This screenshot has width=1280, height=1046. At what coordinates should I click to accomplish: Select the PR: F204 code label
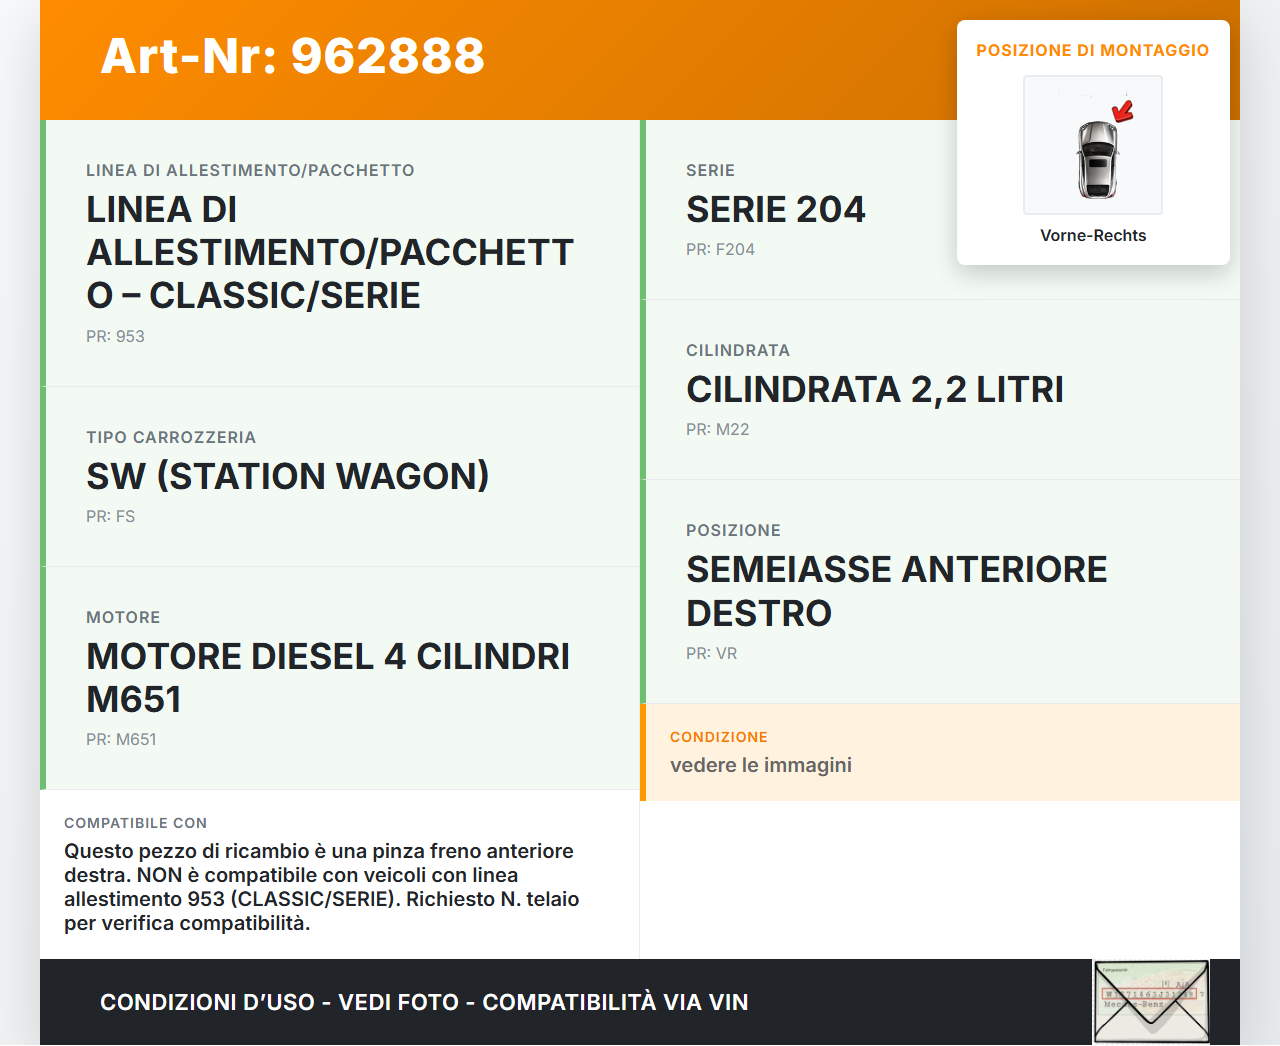pos(720,249)
